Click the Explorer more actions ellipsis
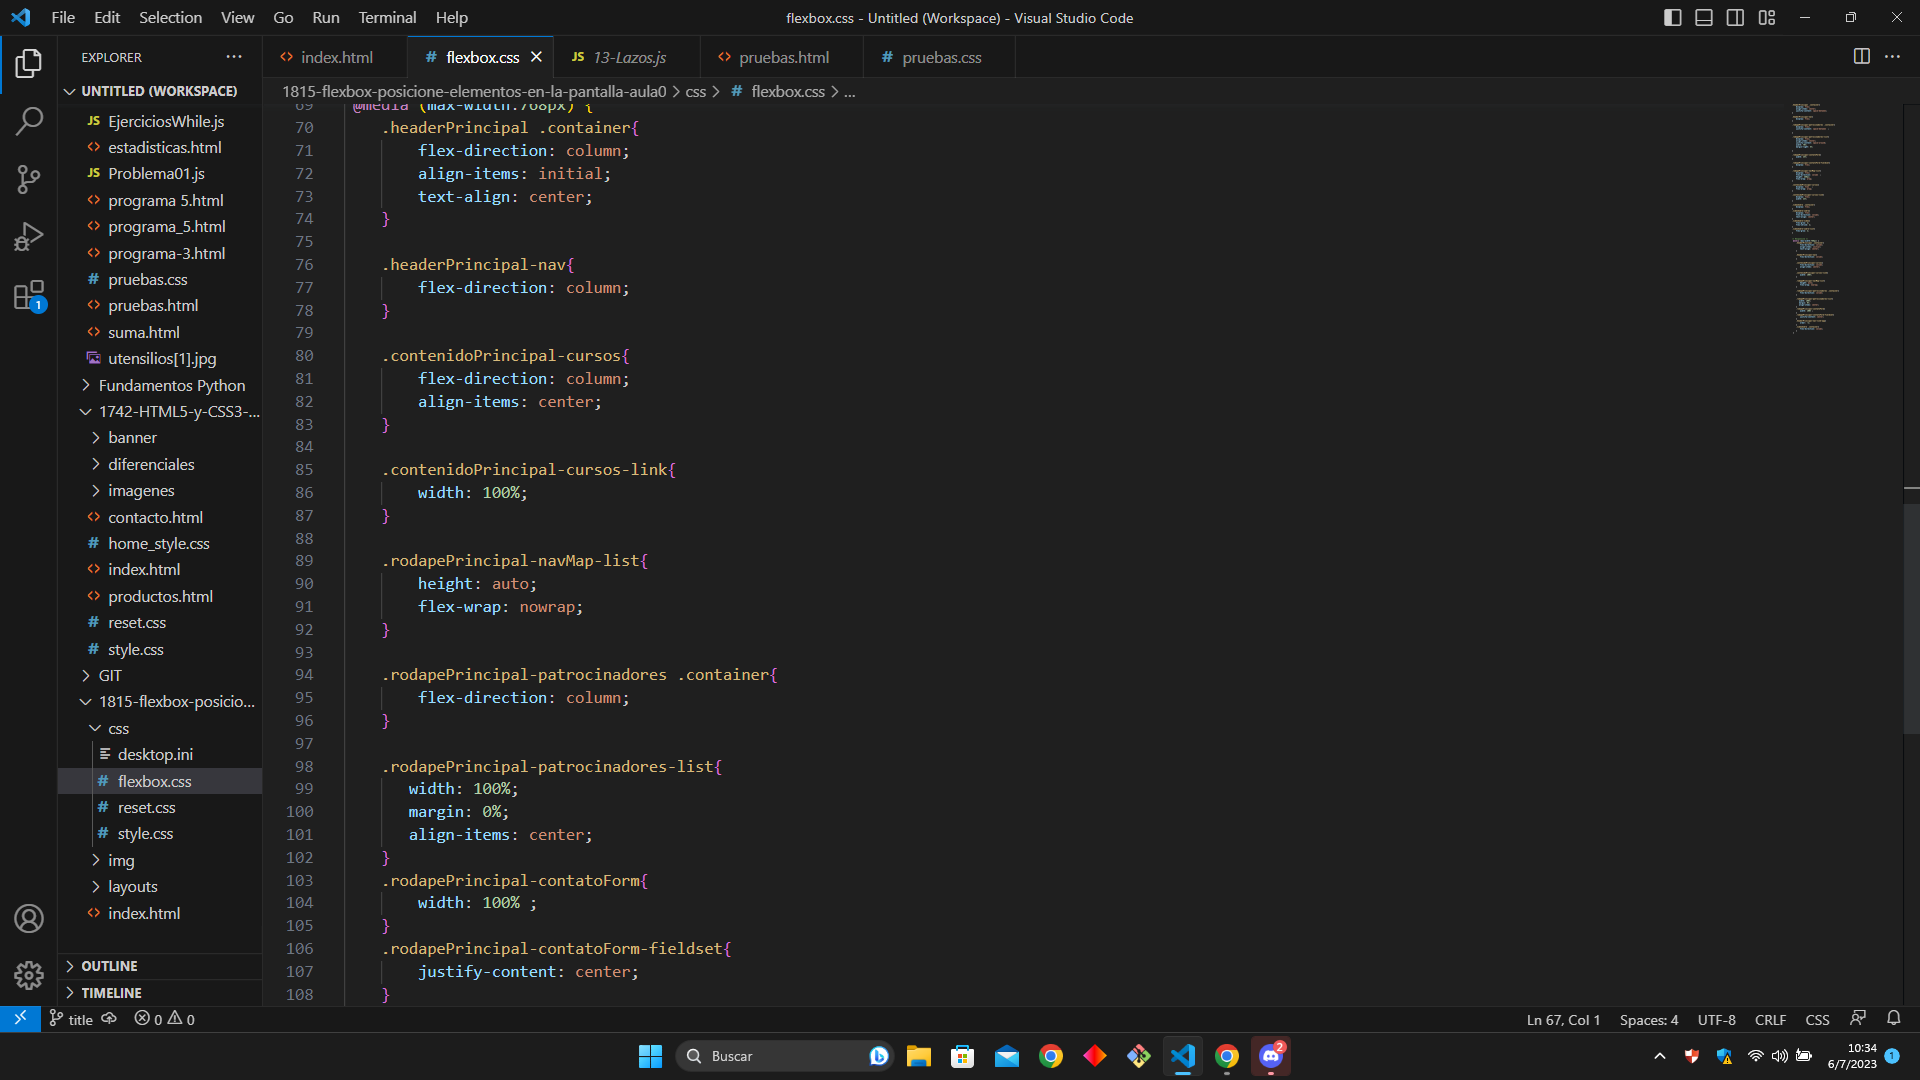Image resolution: width=1920 pixels, height=1080 pixels. point(234,57)
